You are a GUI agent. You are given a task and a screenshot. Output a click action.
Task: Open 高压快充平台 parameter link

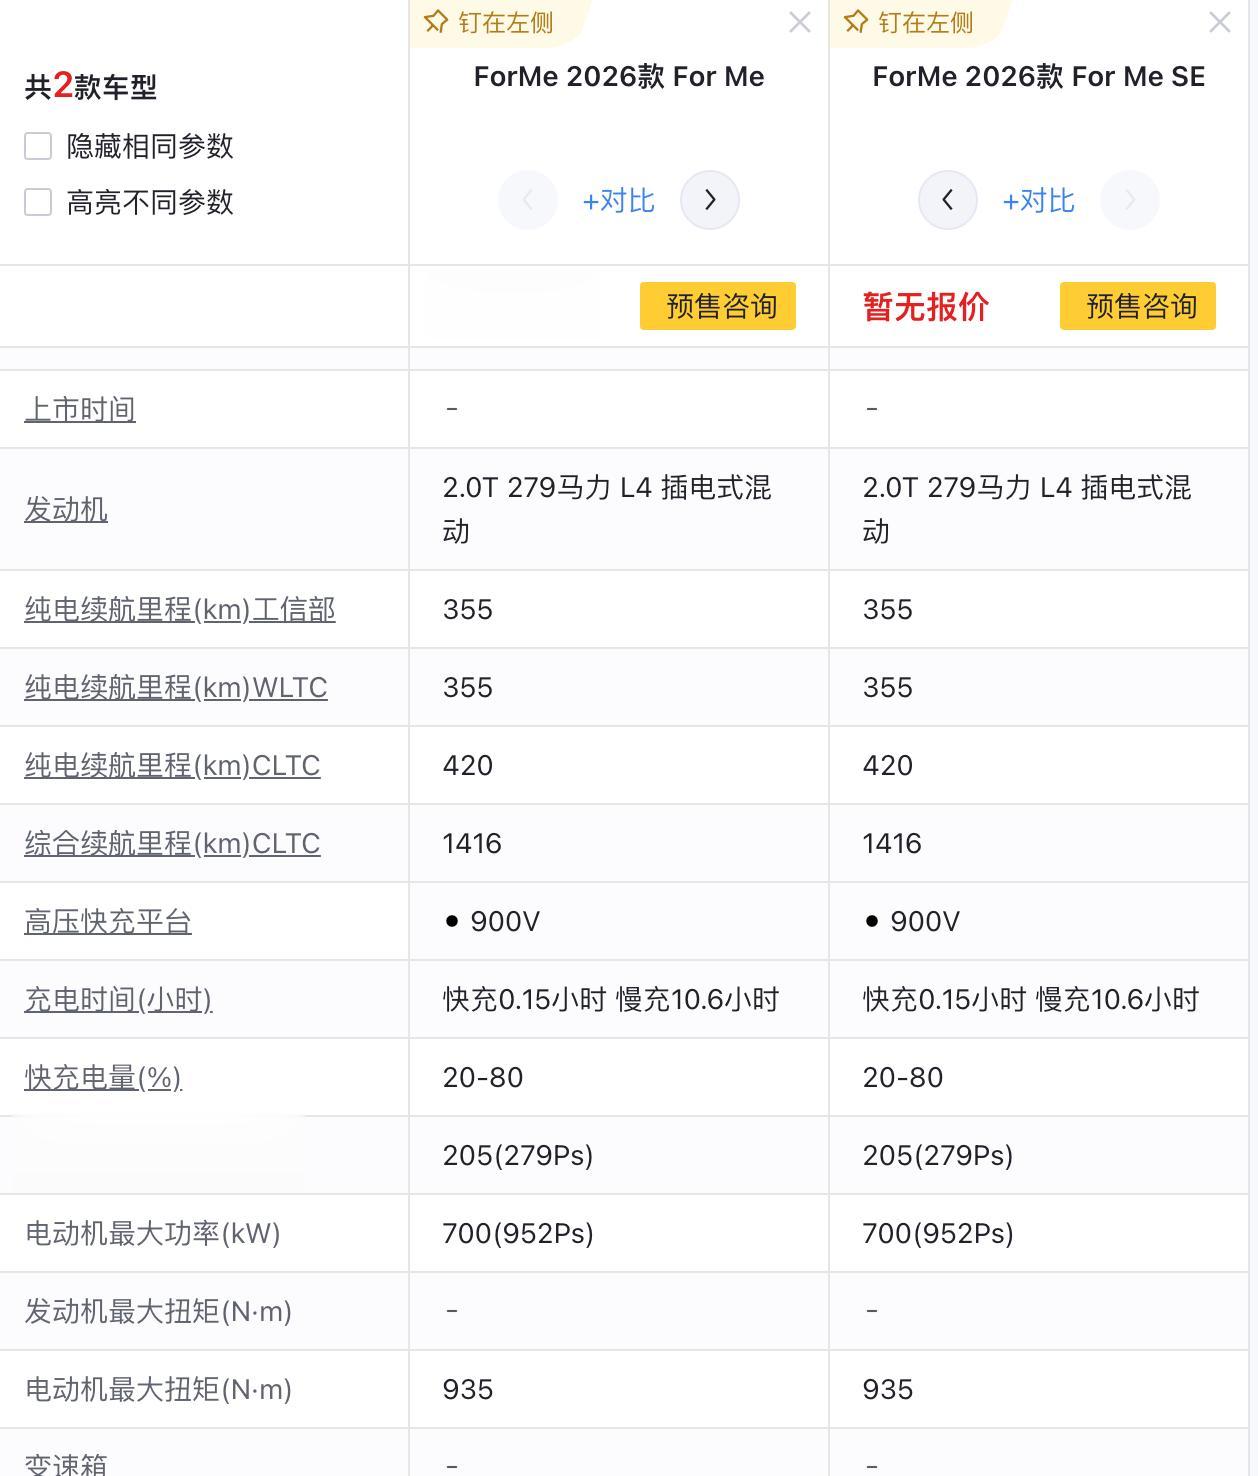tap(108, 921)
